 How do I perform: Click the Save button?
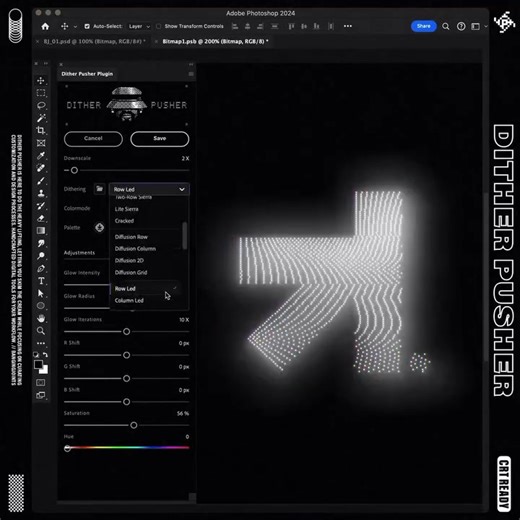pyautogui.click(x=160, y=139)
